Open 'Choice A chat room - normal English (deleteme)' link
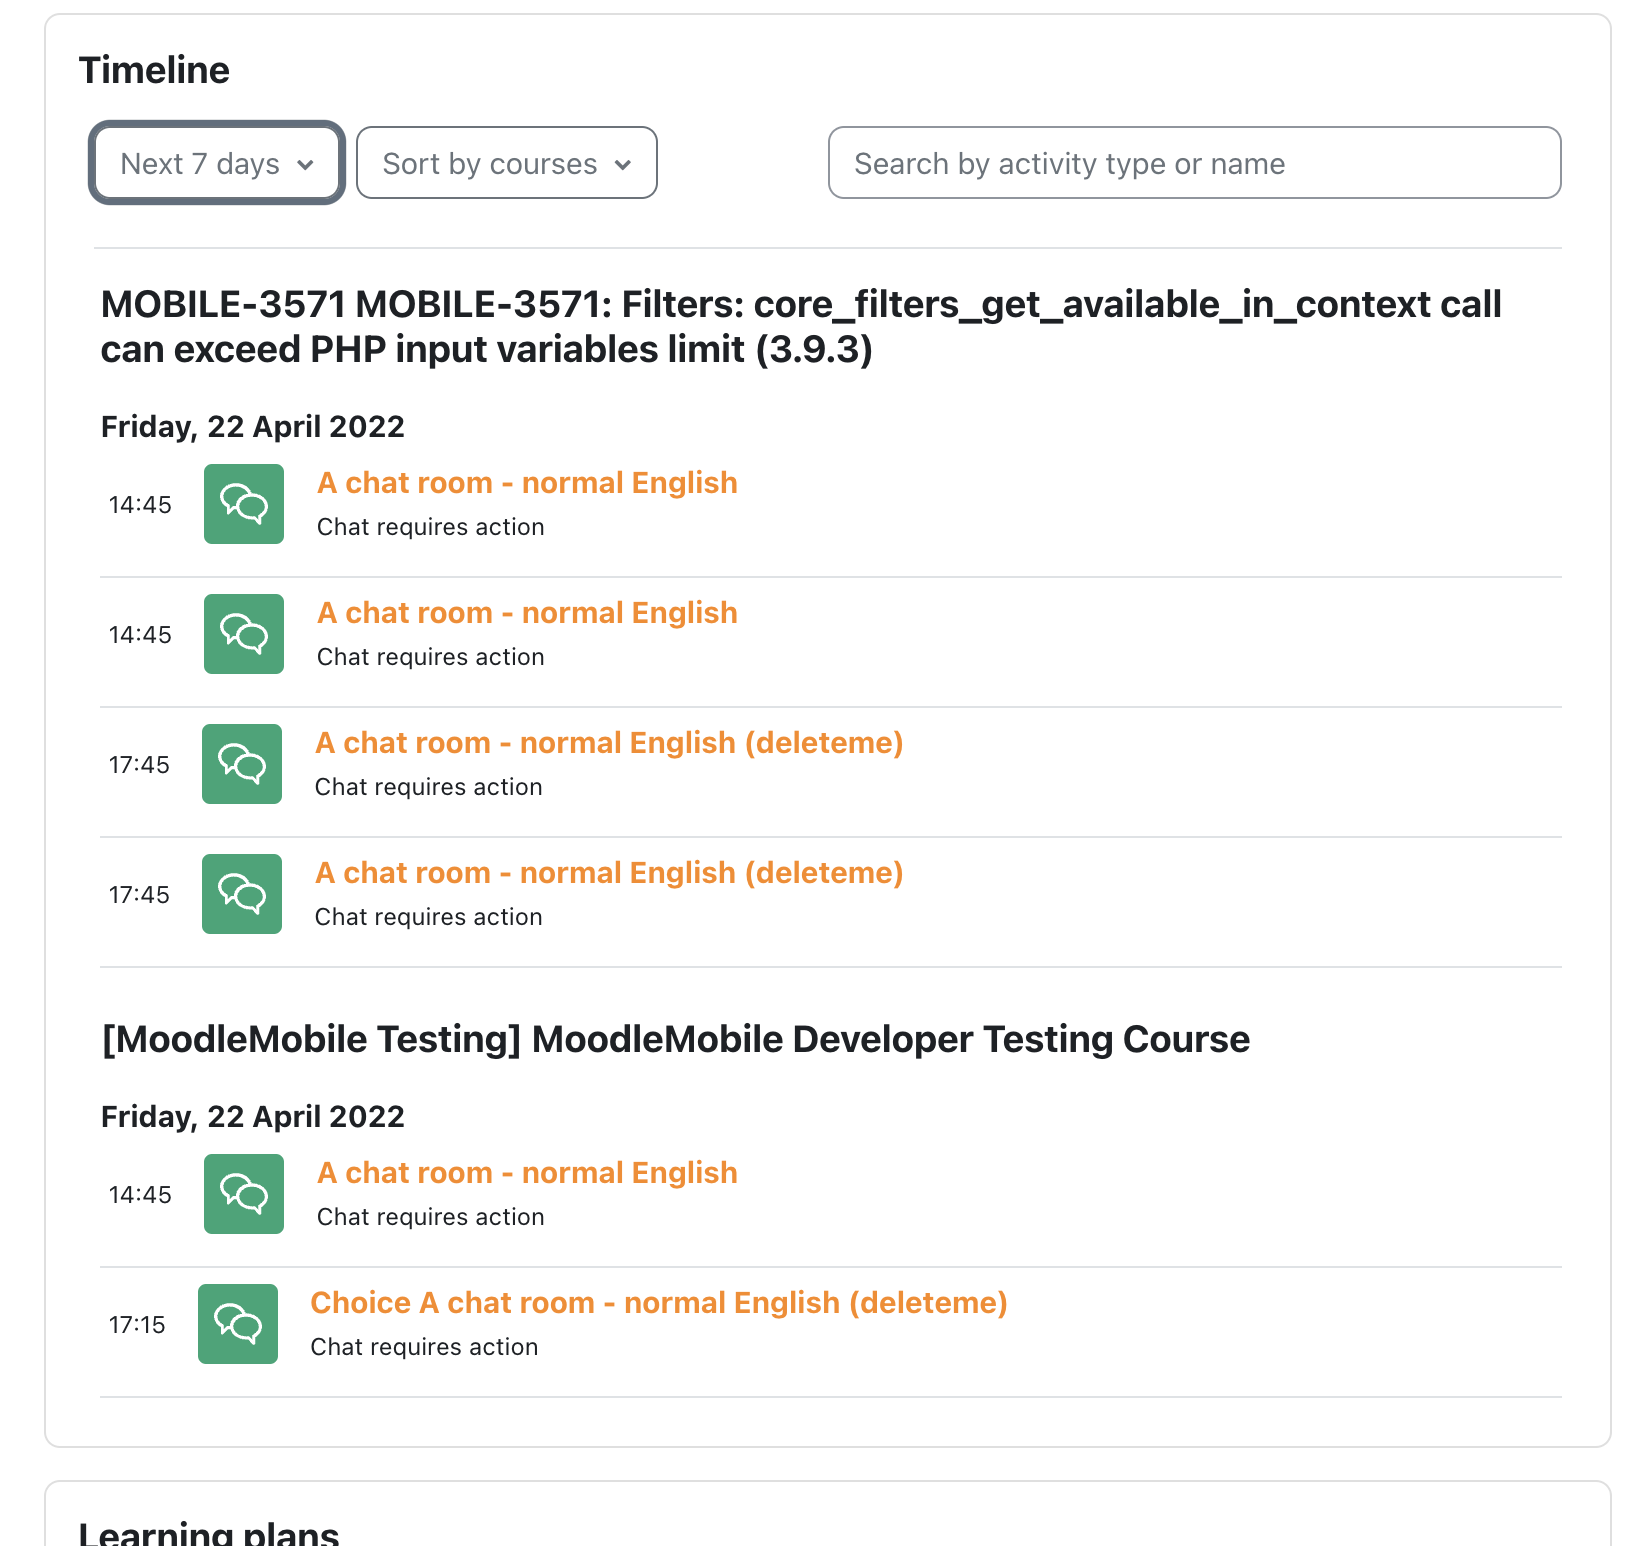 pos(659,1303)
